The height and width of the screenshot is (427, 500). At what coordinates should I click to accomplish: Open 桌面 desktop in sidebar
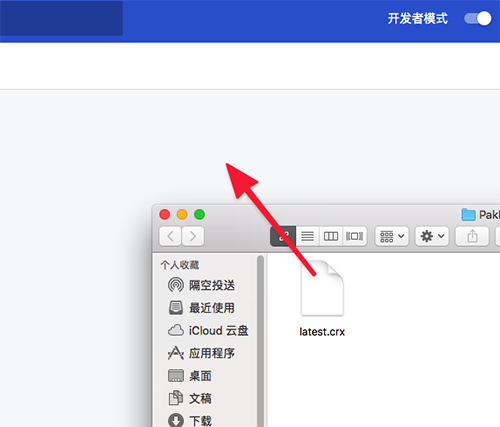point(190,376)
